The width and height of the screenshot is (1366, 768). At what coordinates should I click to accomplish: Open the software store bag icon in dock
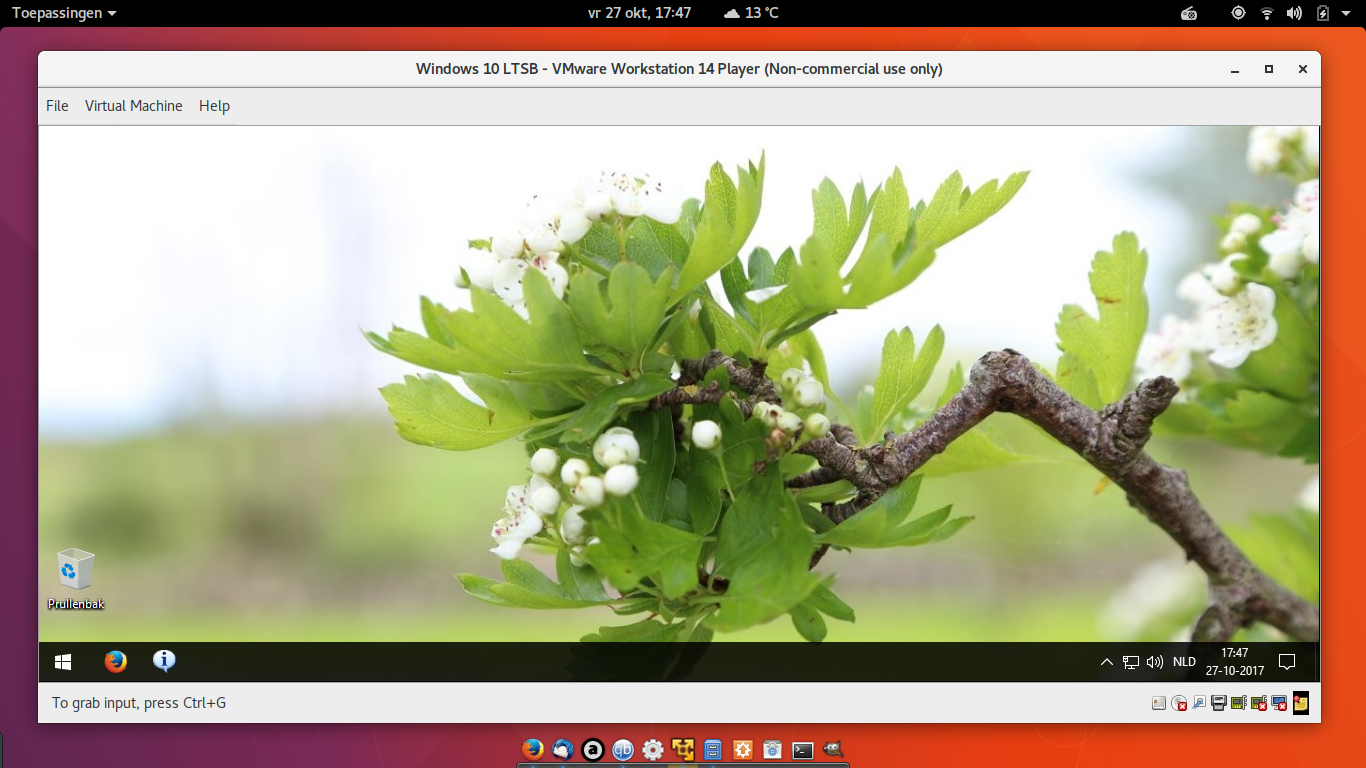click(773, 749)
